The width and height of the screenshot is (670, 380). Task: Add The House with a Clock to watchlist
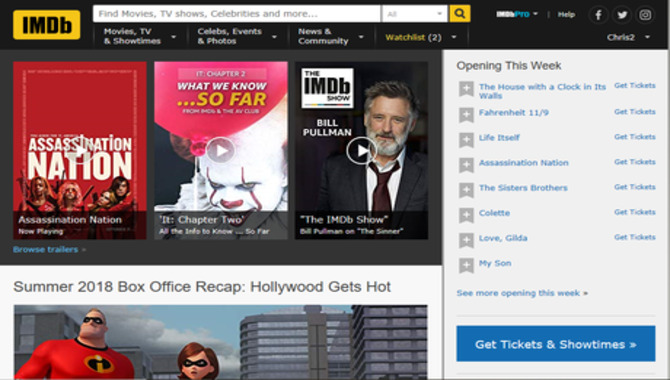[466, 89]
